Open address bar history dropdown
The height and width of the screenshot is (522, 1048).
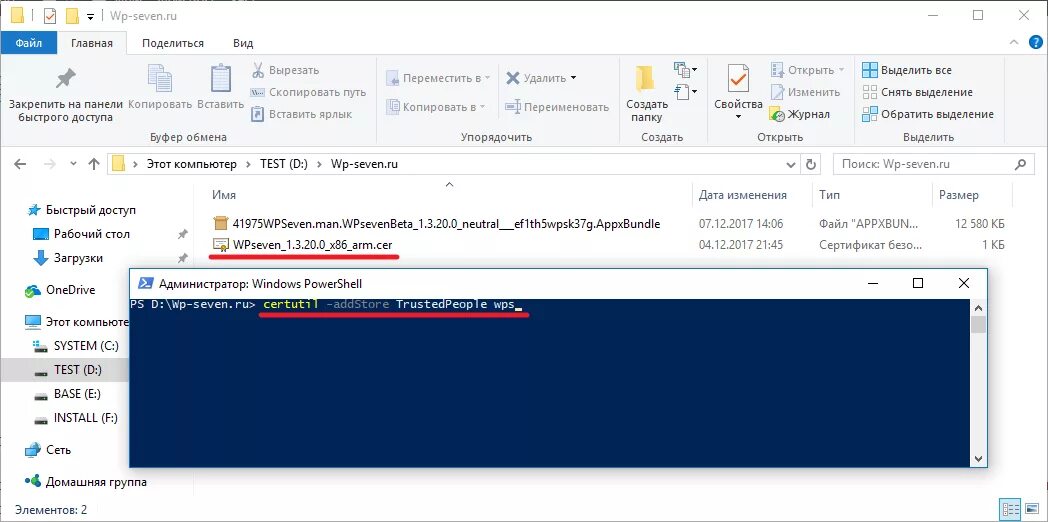(791, 164)
